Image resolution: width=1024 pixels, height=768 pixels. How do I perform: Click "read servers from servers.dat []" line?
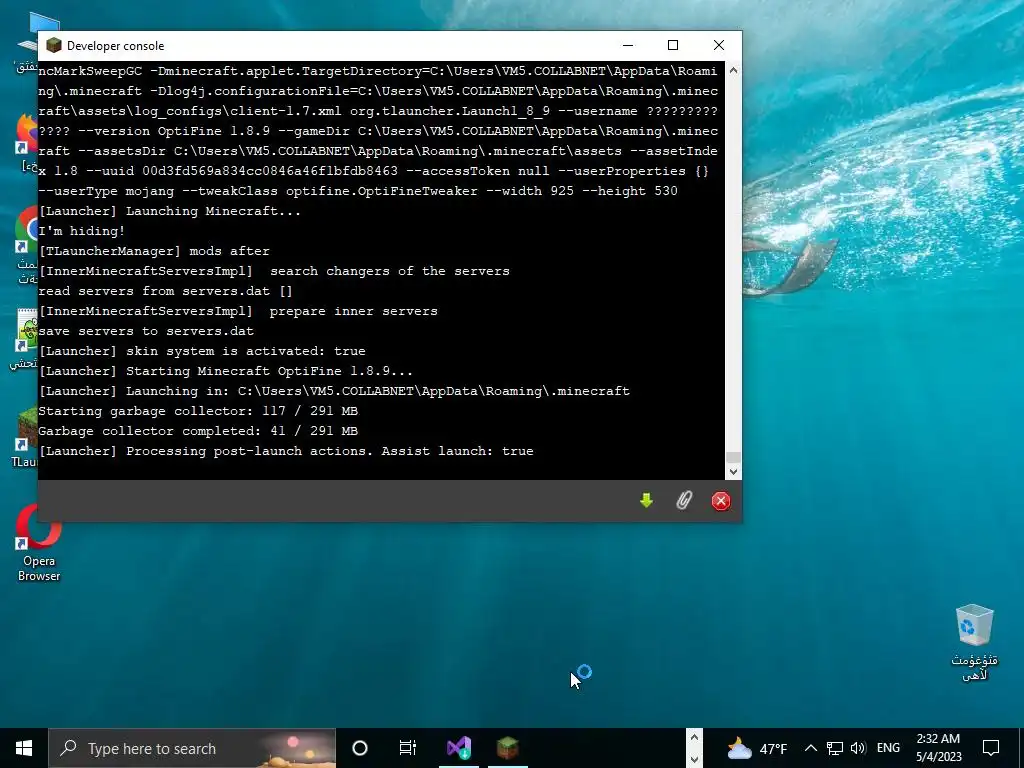166,291
